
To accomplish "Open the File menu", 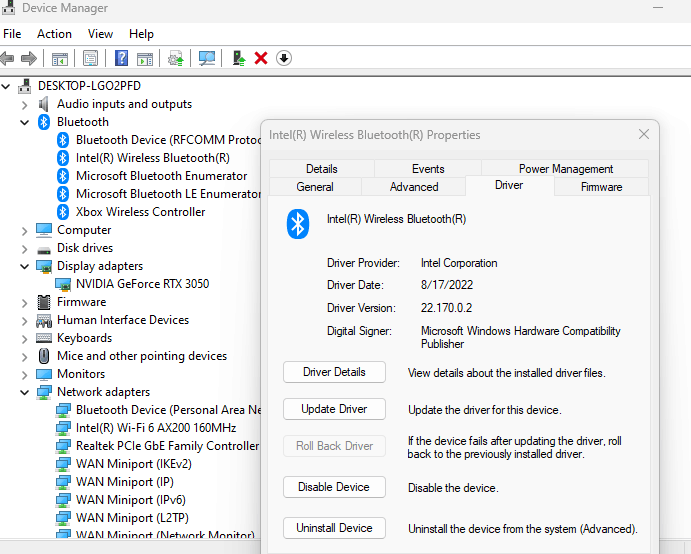I will click(x=12, y=34).
